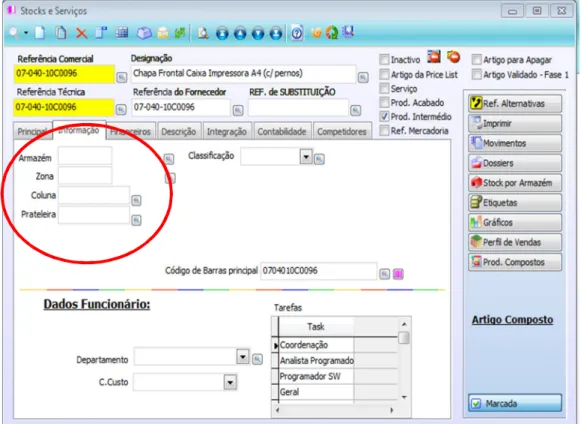Open the Contabilidade tab
This screenshot has width=581, height=424.
pos(282,132)
